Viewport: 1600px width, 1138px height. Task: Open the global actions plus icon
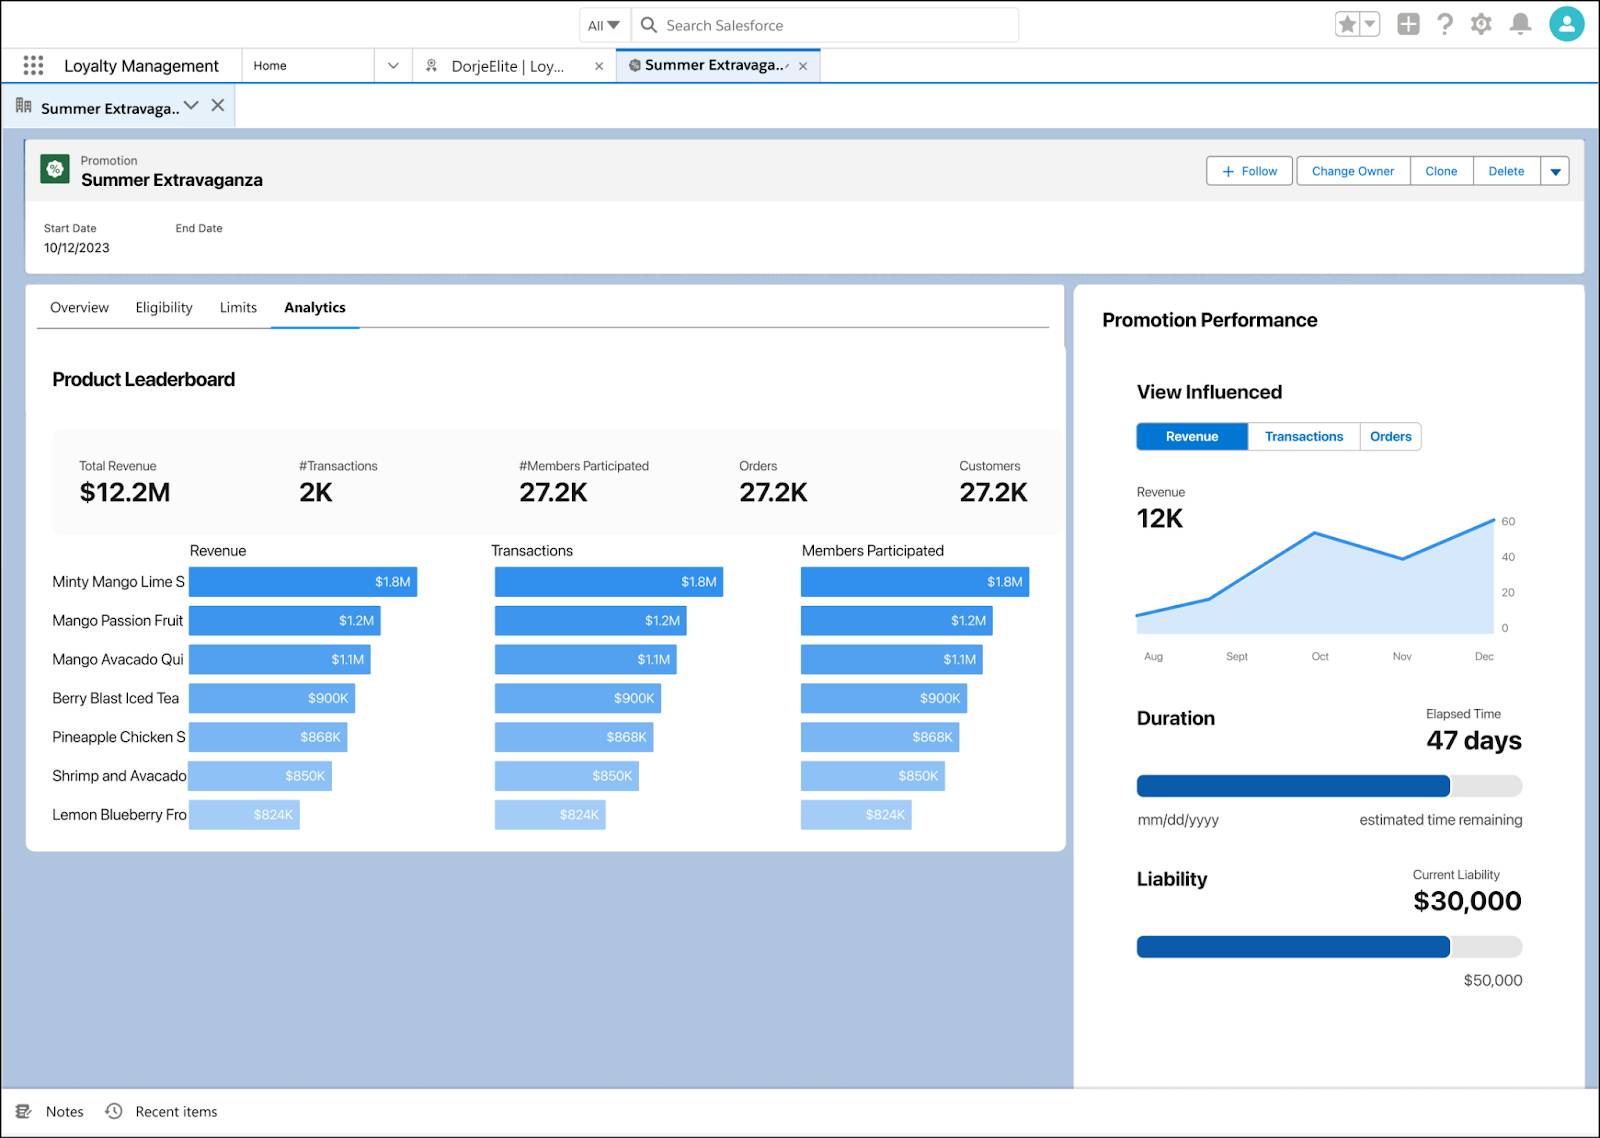pyautogui.click(x=1408, y=24)
